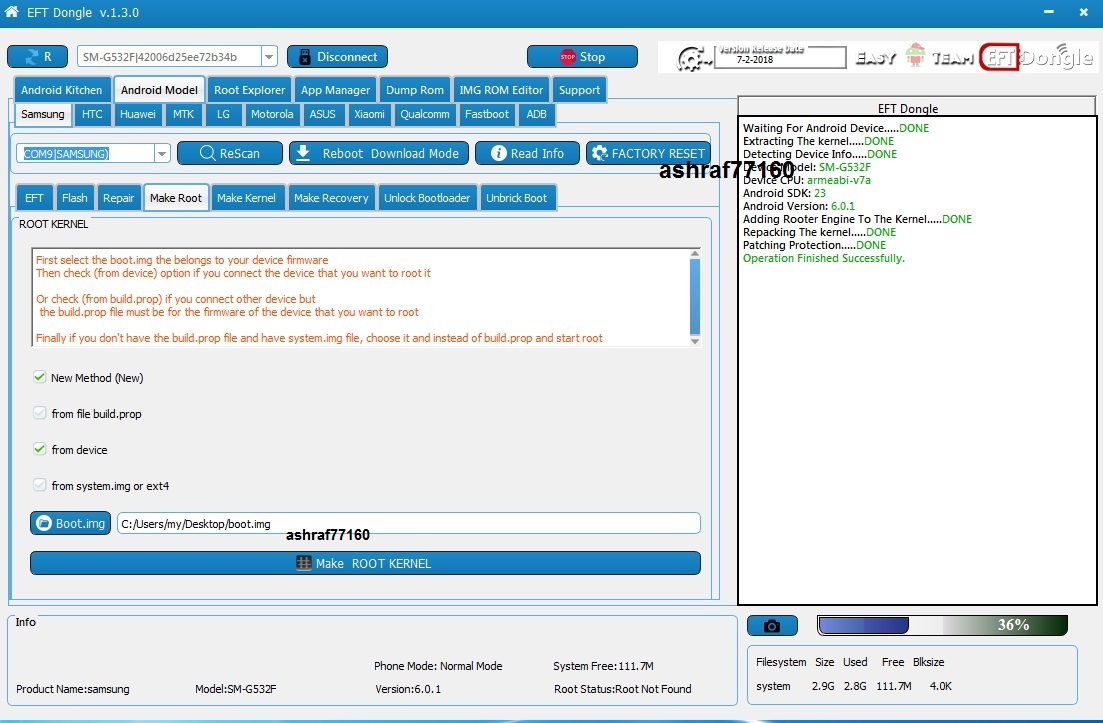The height and width of the screenshot is (723, 1103).
Task: Click Make ROOT KERNEL button
Action: tap(365, 563)
